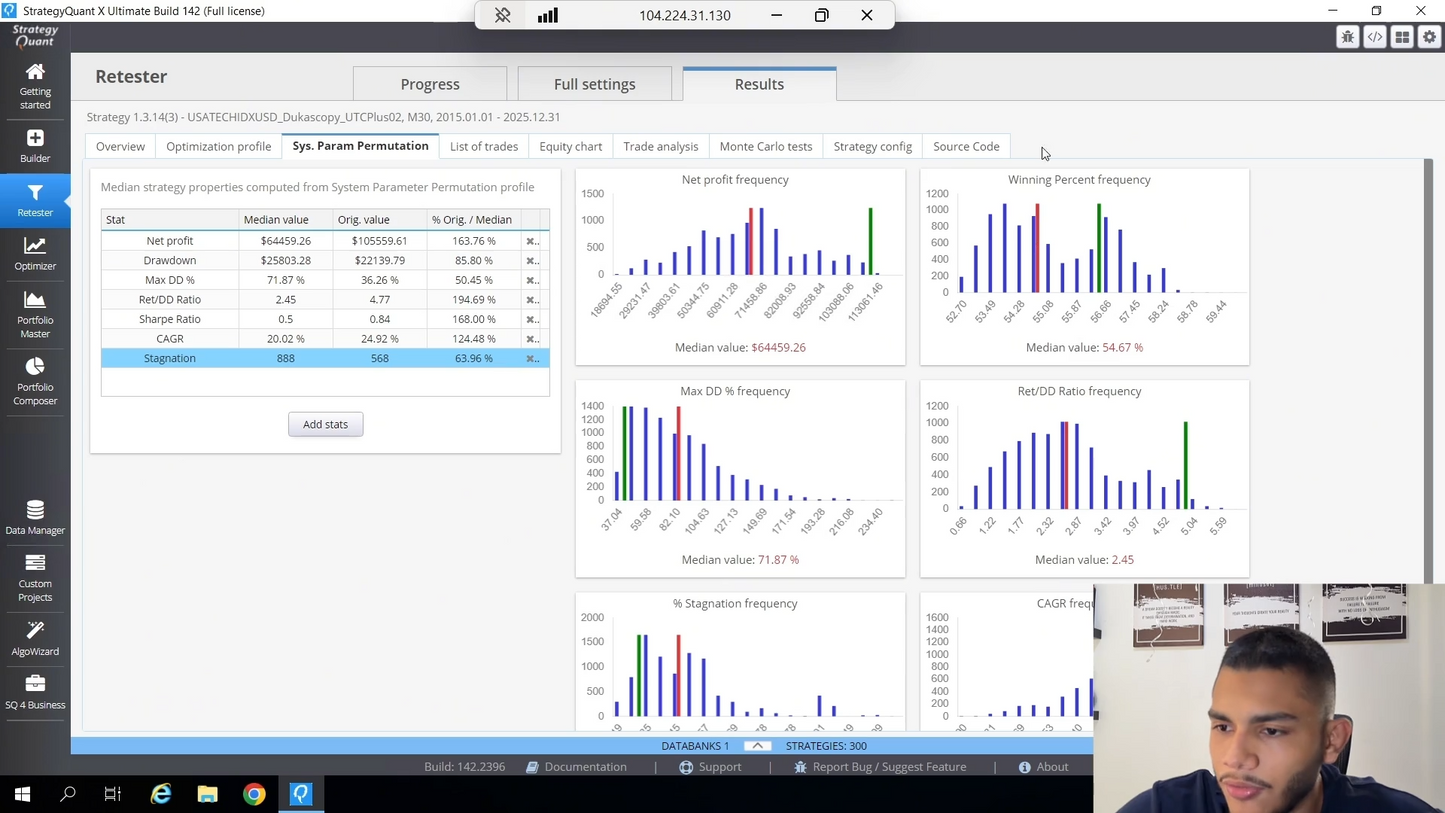Viewport: 1445px width, 813px height.
Task: Click the bug report icon top-right
Action: [x=1348, y=37]
